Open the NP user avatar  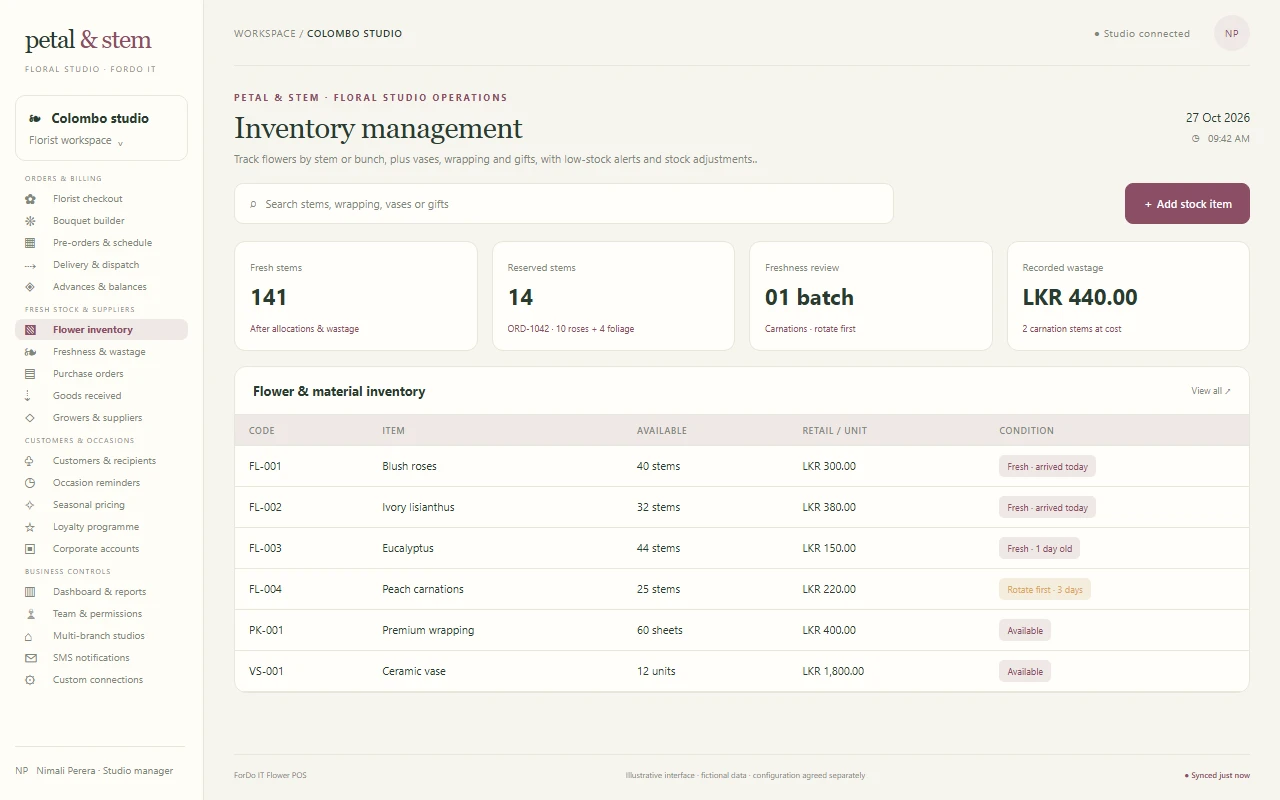(x=1232, y=33)
